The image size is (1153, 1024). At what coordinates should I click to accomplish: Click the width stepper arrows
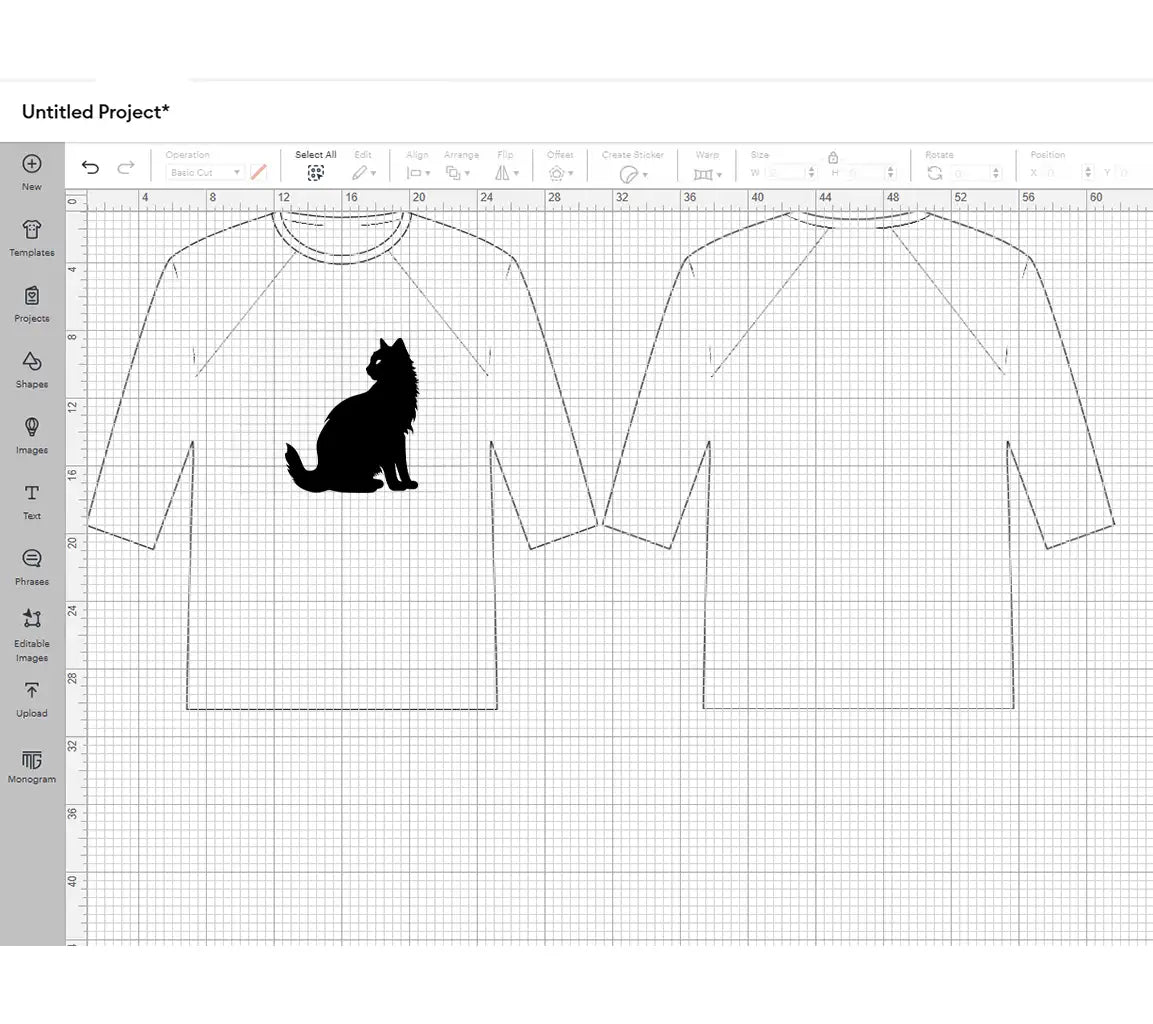pos(812,173)
